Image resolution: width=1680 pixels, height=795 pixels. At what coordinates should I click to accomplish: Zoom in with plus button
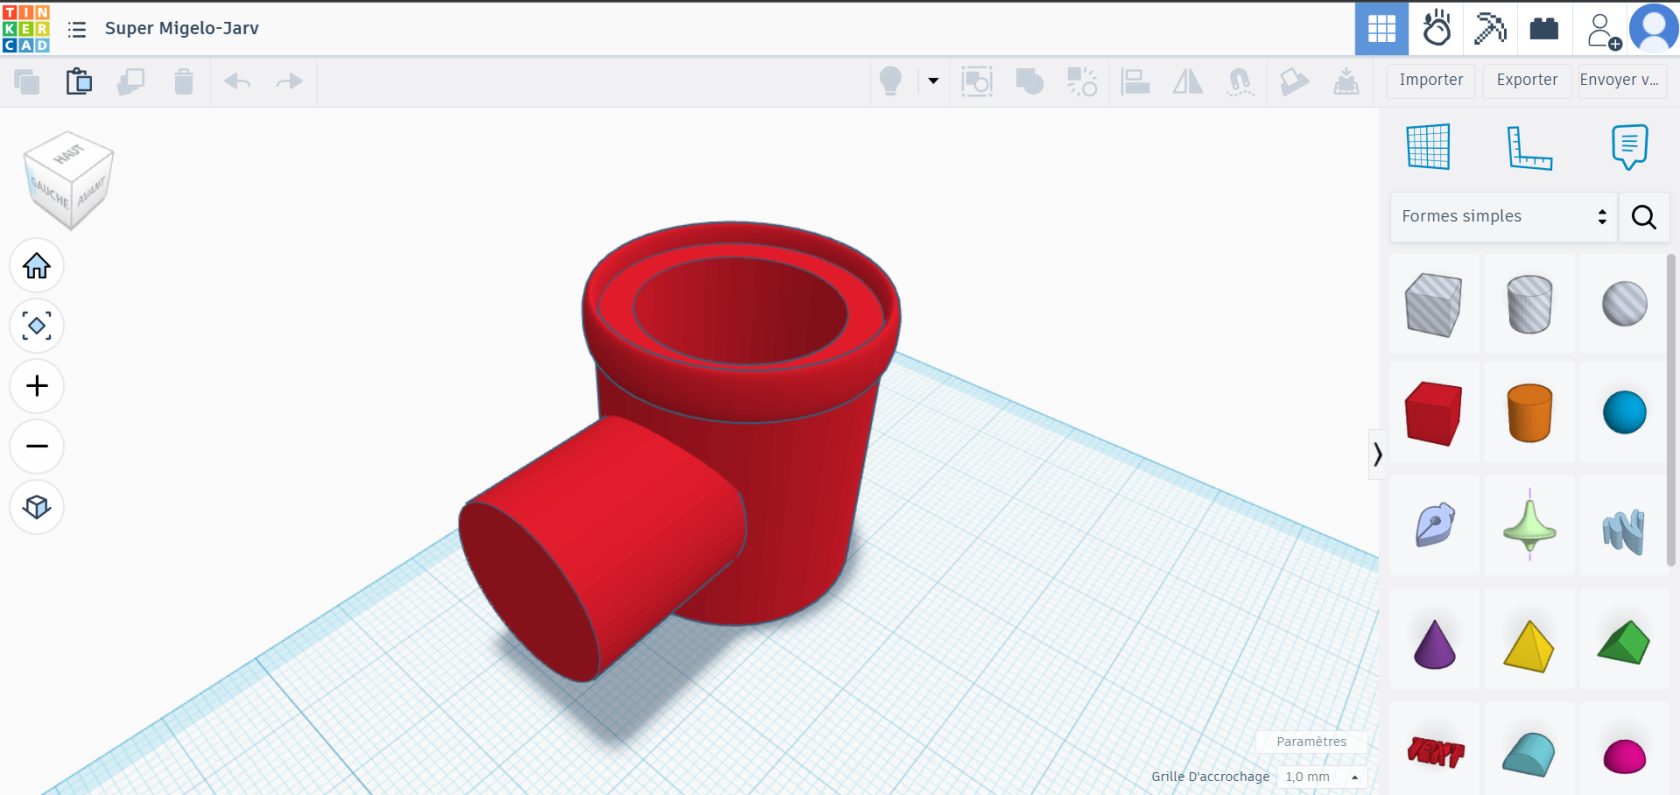pos(37,386)
